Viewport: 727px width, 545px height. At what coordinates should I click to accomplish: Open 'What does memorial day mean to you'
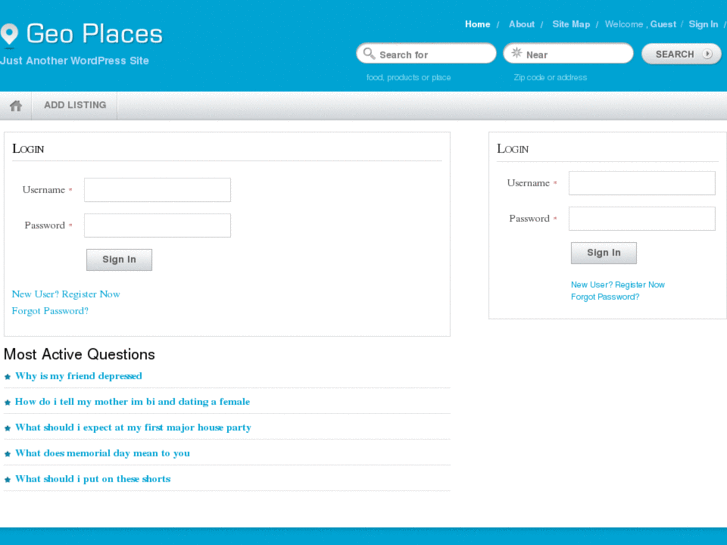click(x=102, y=453)
